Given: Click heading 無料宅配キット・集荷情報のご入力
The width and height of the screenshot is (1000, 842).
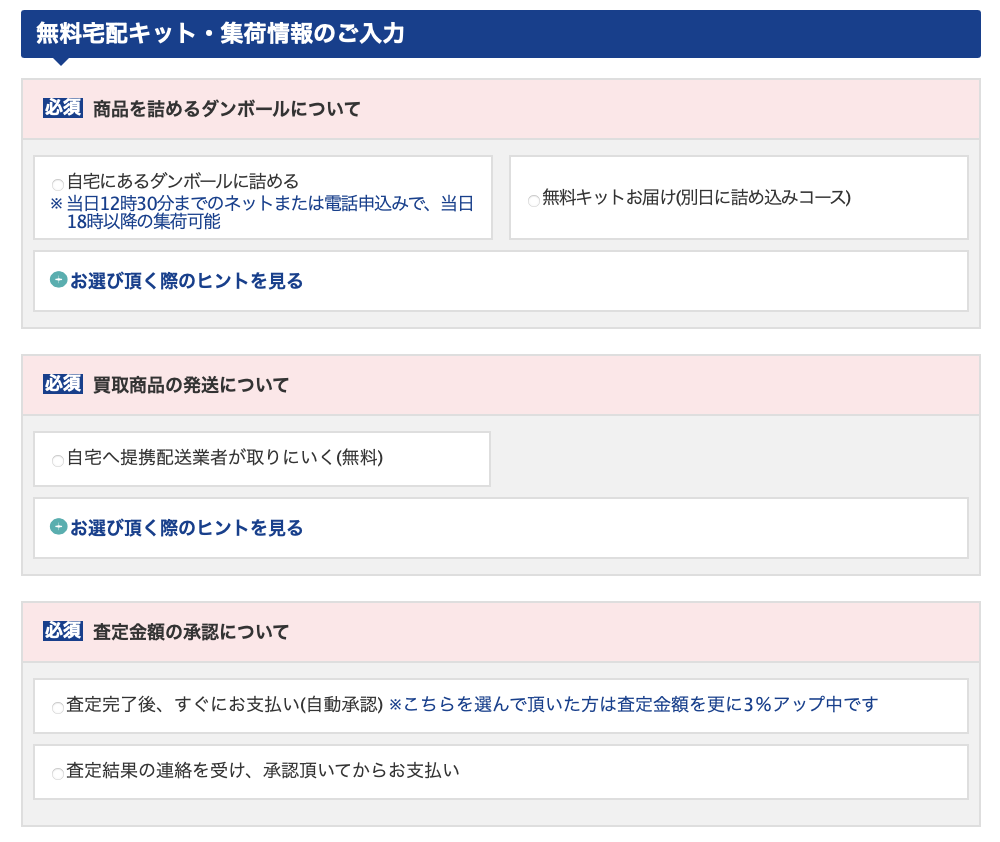Looking at the screenshot, I should pyautogui.click(x=220, y=33).
